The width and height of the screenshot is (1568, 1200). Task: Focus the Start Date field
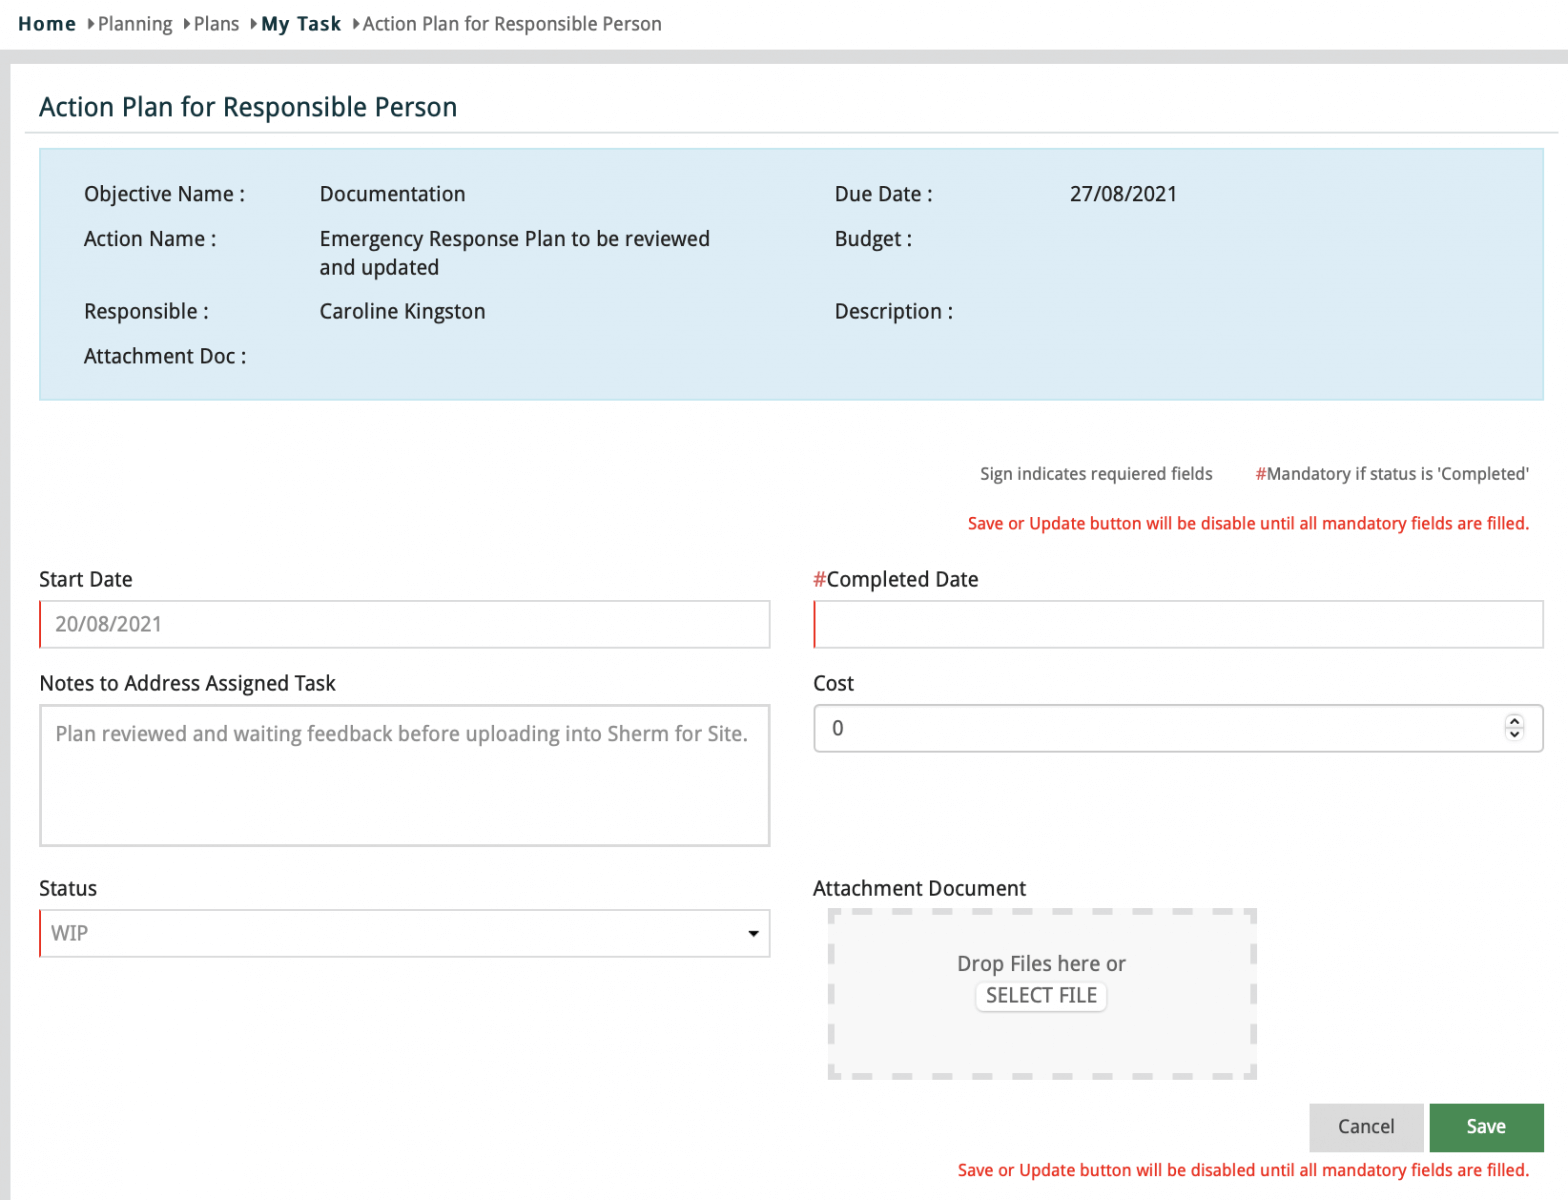point(404,624)
